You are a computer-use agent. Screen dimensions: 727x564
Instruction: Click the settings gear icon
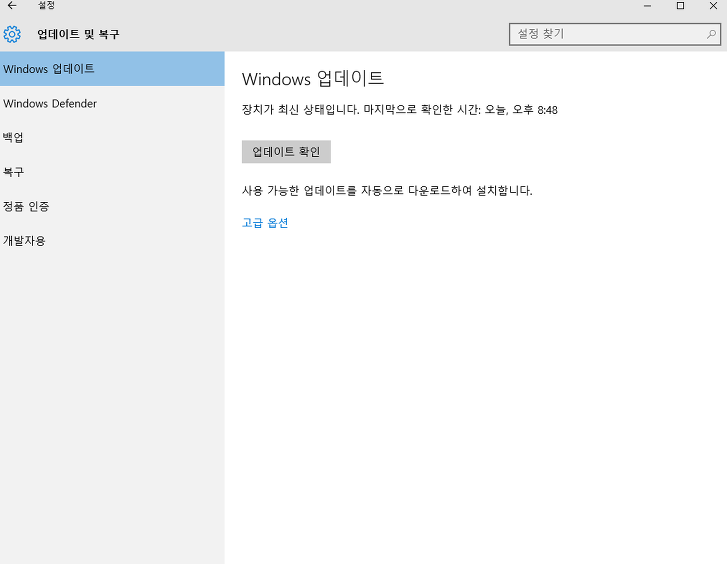(x=12, y=34)
